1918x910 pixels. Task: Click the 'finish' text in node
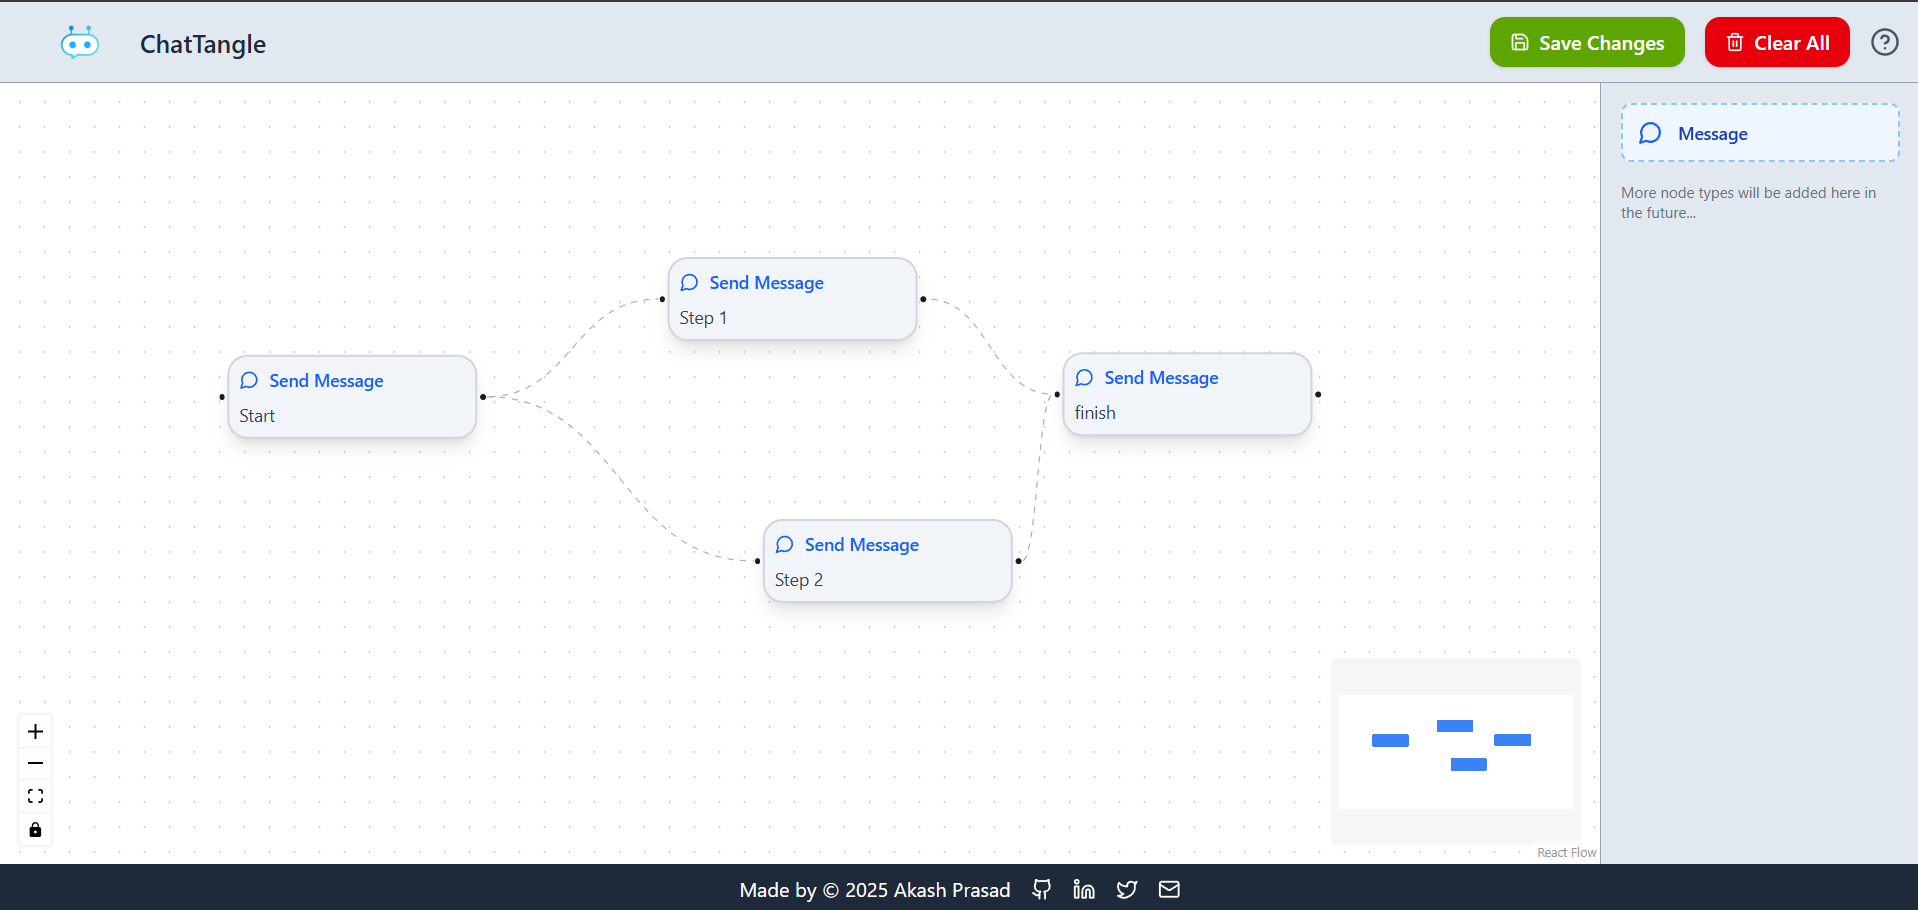[1095, 413]
